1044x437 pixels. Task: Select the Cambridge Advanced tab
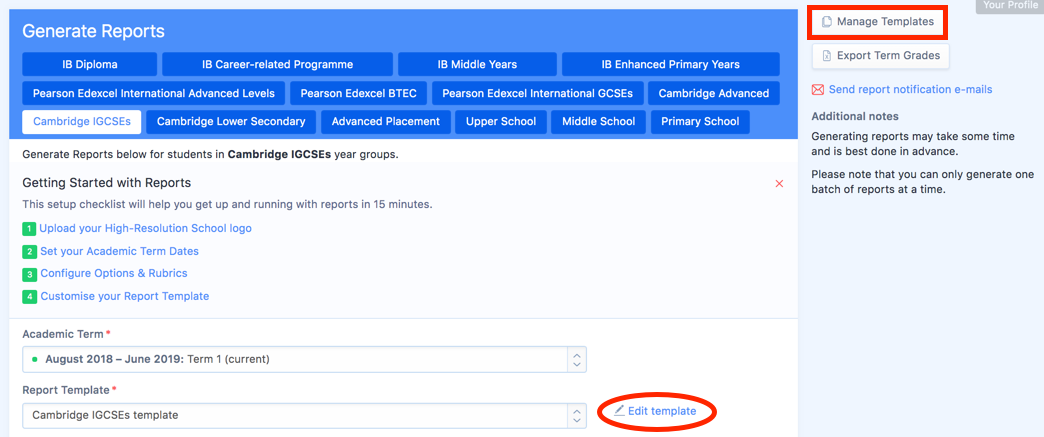[714, 93]
